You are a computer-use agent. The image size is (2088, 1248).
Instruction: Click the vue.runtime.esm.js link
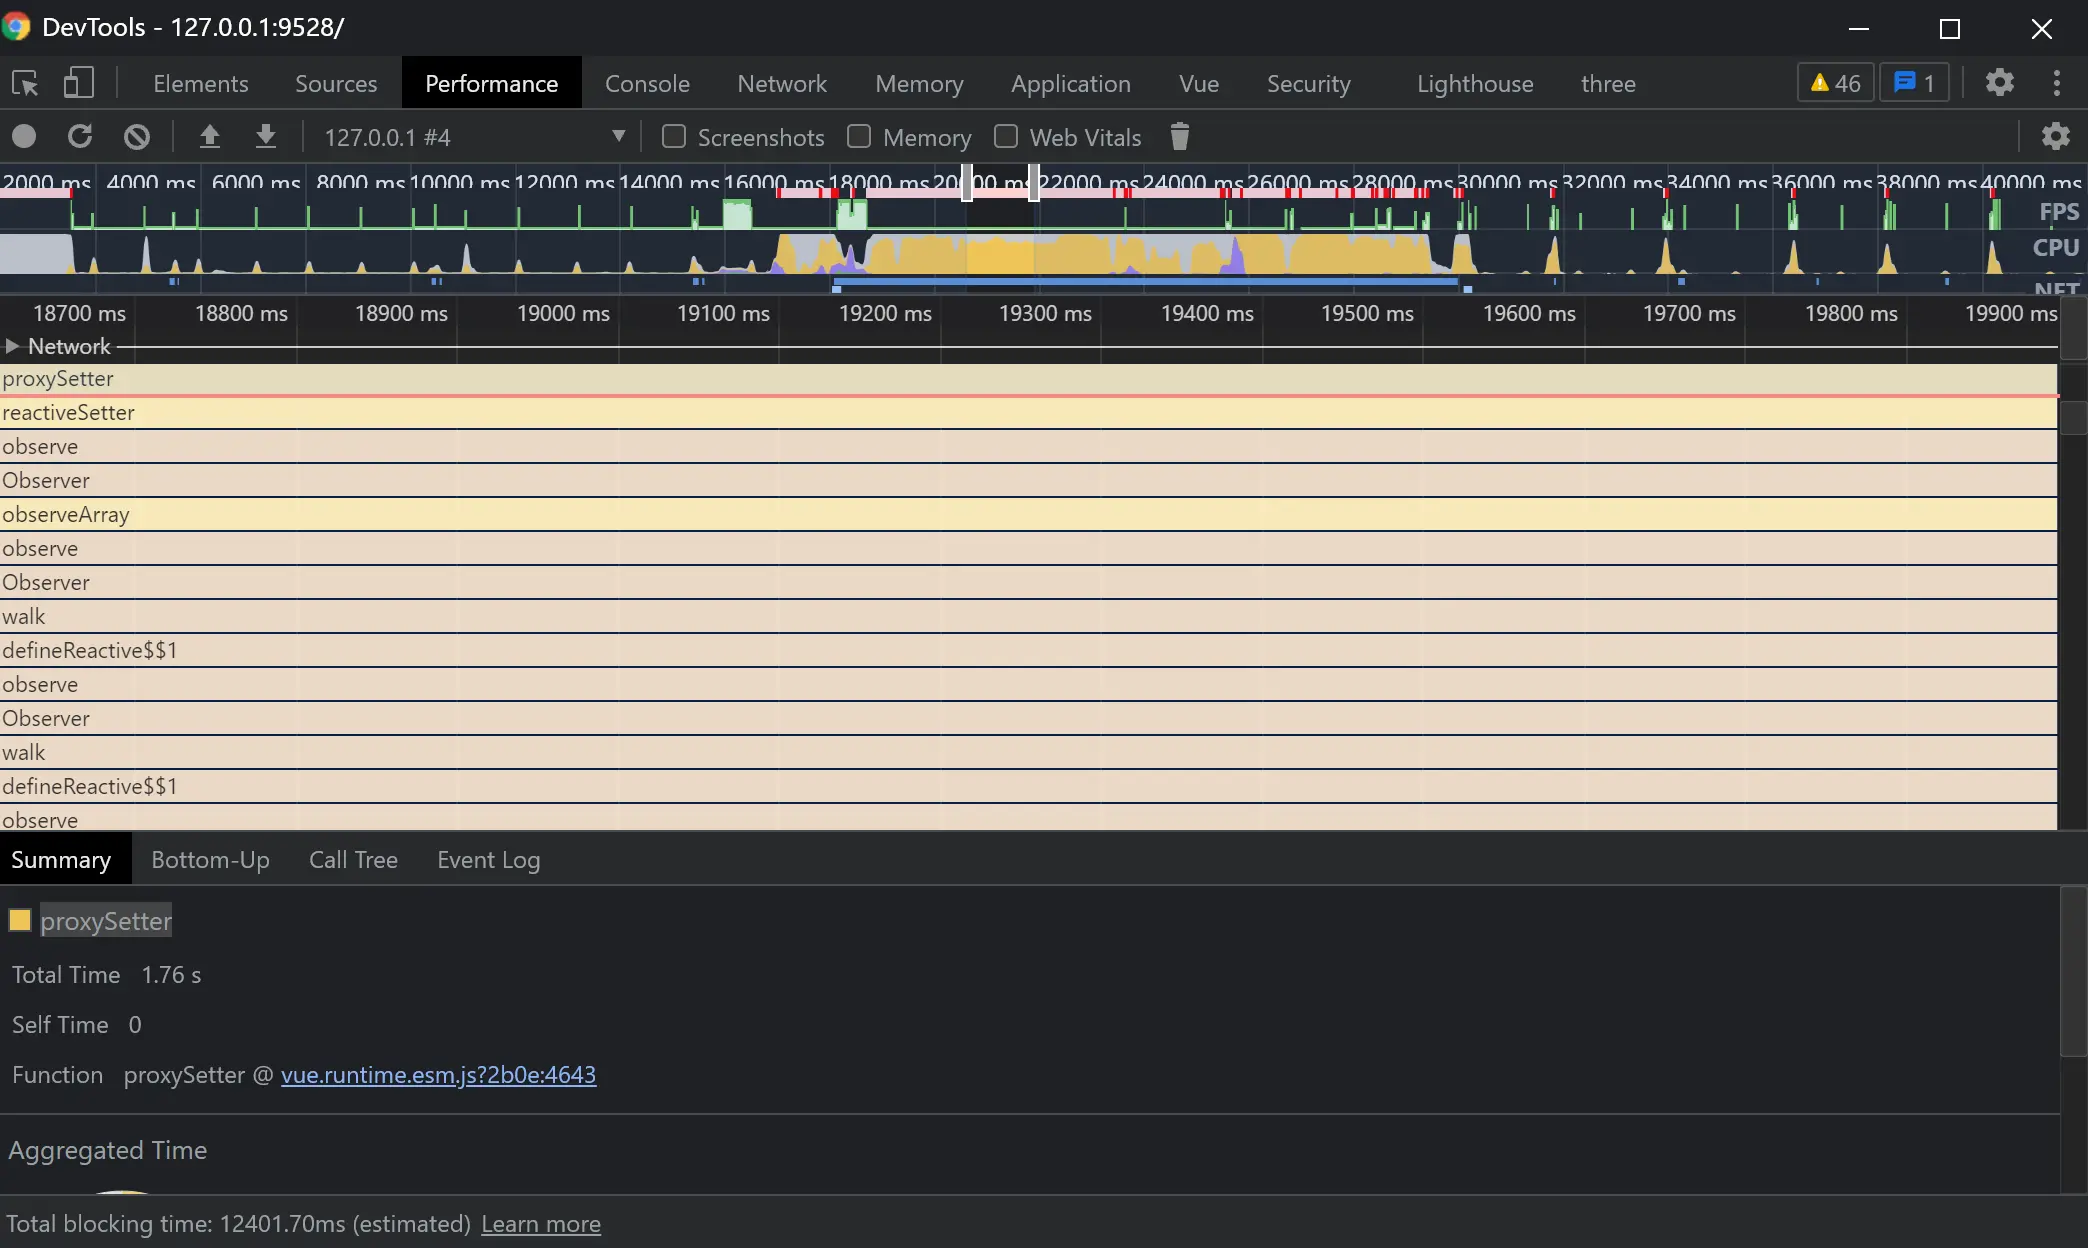(438, 1074)
